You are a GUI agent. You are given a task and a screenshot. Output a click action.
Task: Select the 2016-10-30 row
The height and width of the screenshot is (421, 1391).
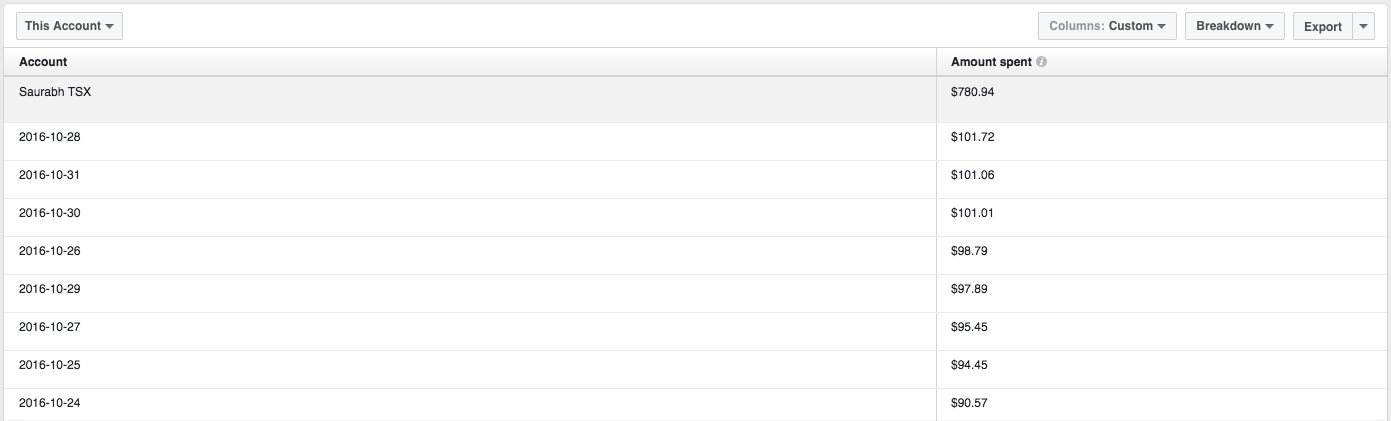coord(695,217)
